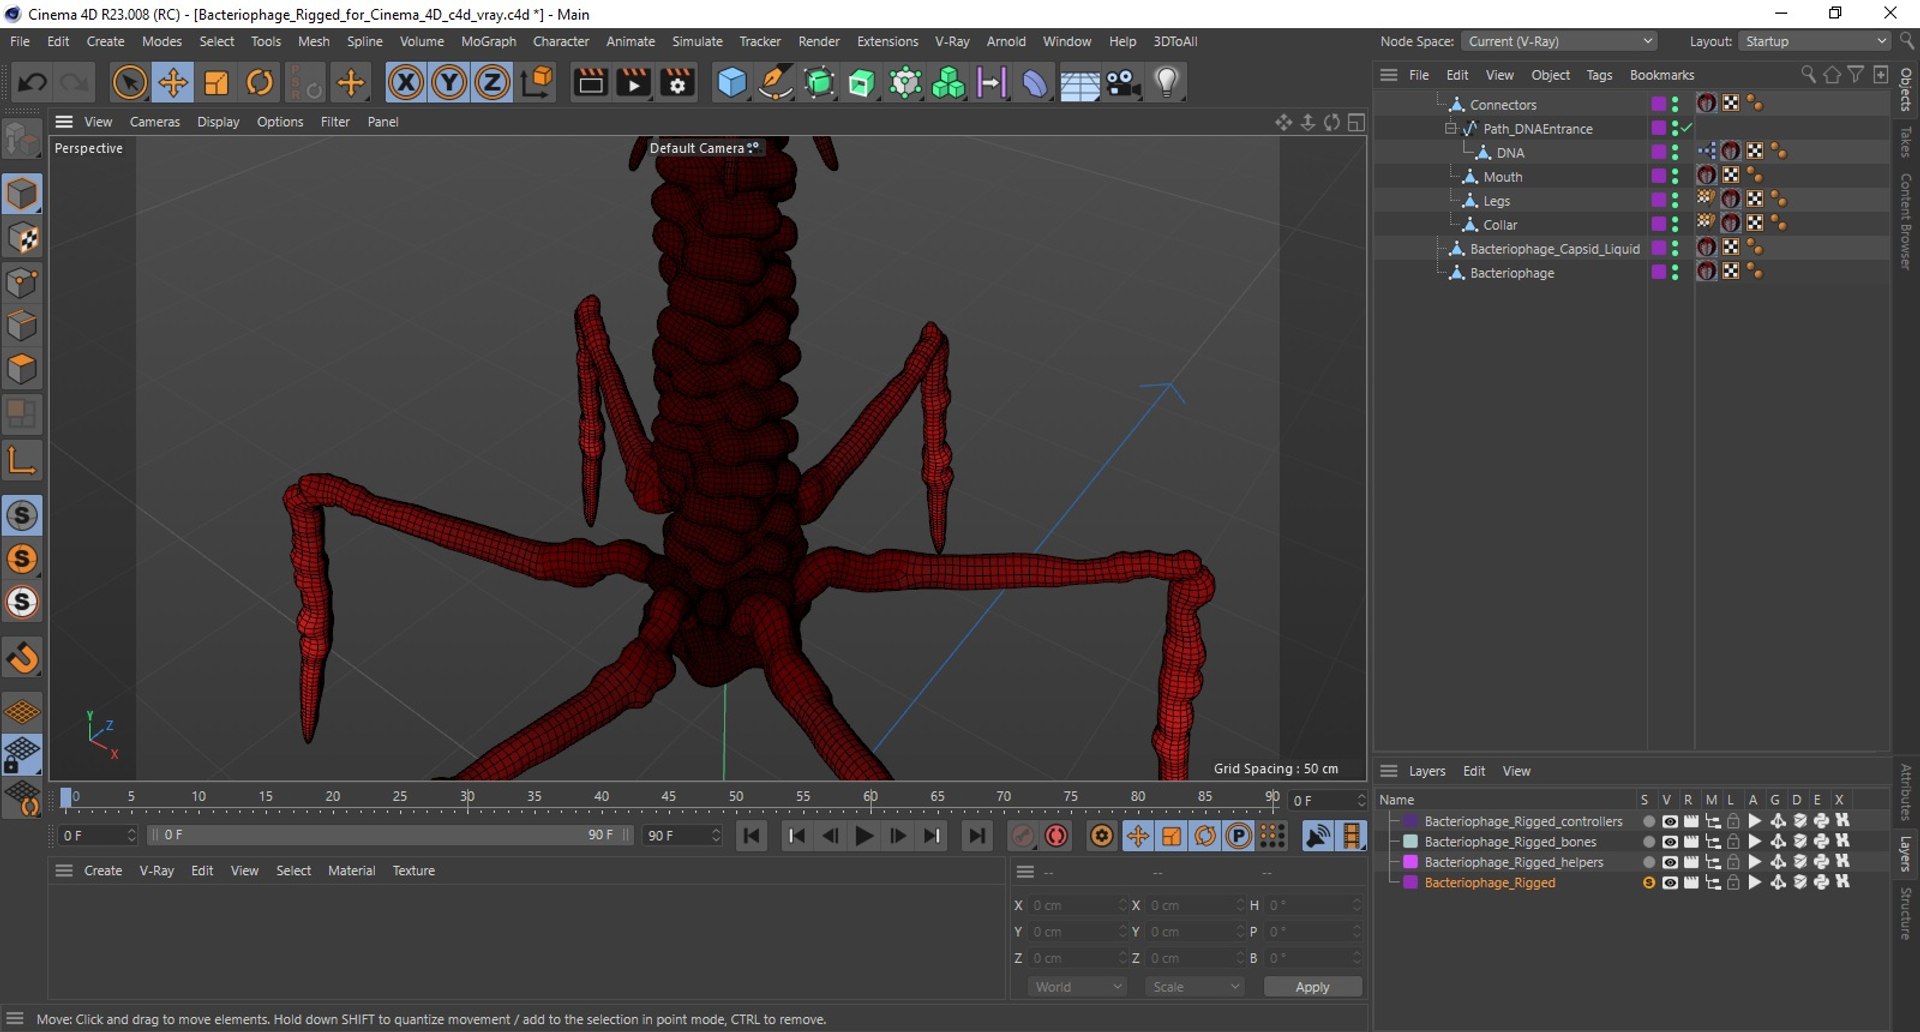Screen dimensions: 1920x1032
Task: Switch to Model mode in left palette
Action: [x=22, y=194]
